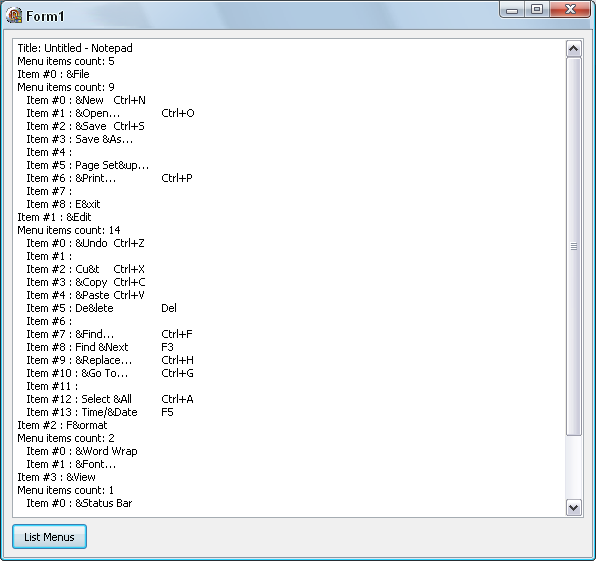This screenshot has height=561, width=596.
Task: Click the 'Menu items count: 14' line
Action: point(69,230)
